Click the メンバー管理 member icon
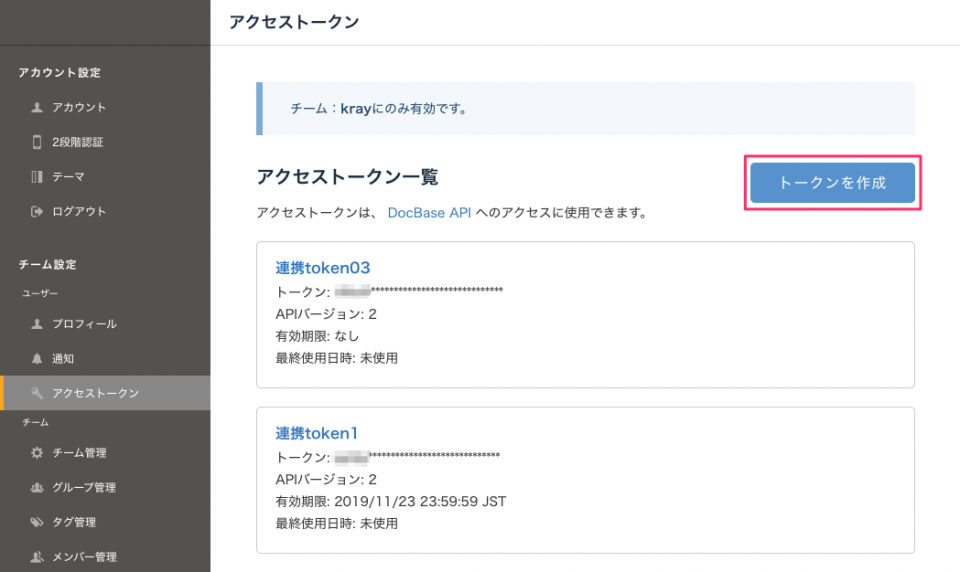This screenshot has width=960, height=572. [37, 557]
